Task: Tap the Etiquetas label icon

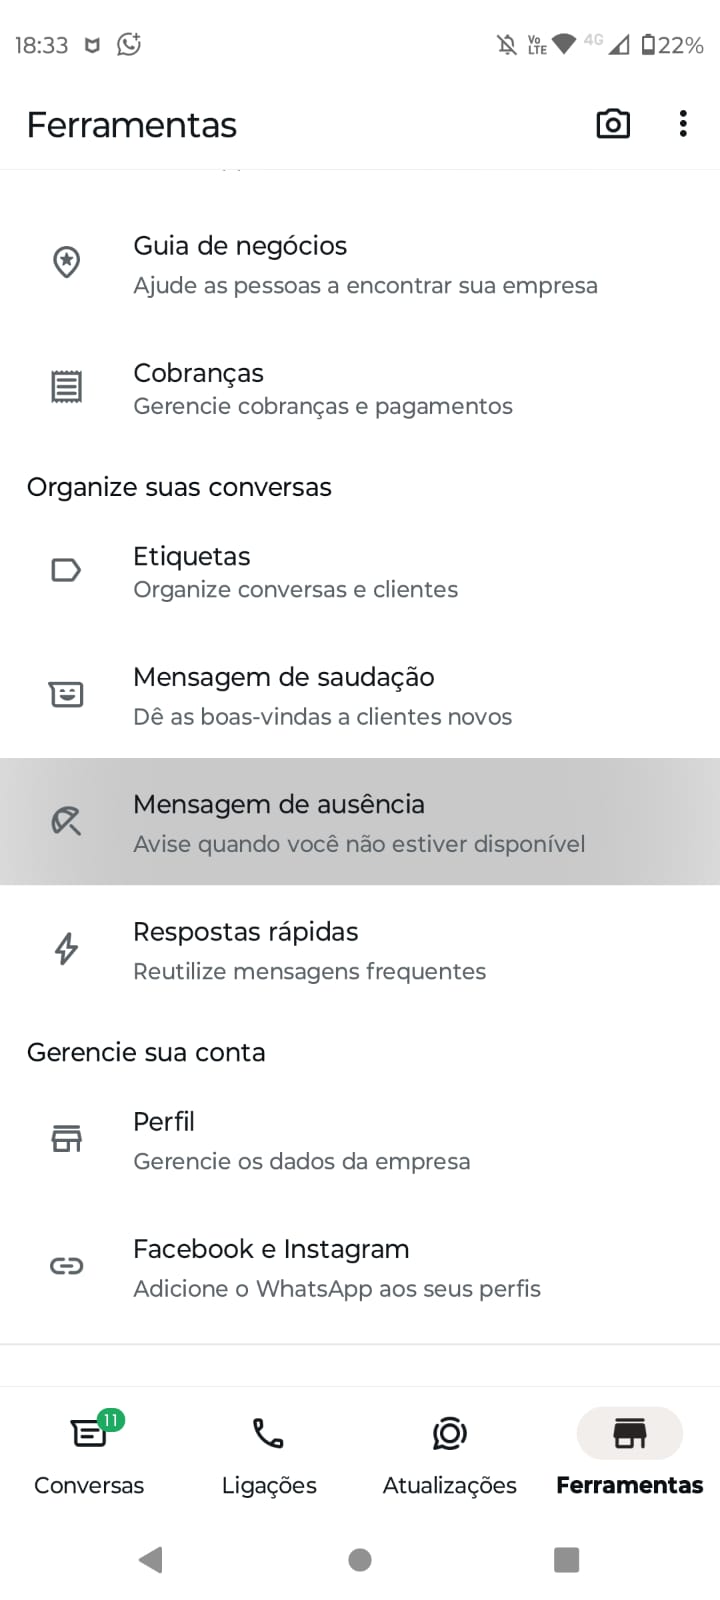Action: [x=66, y=570]
